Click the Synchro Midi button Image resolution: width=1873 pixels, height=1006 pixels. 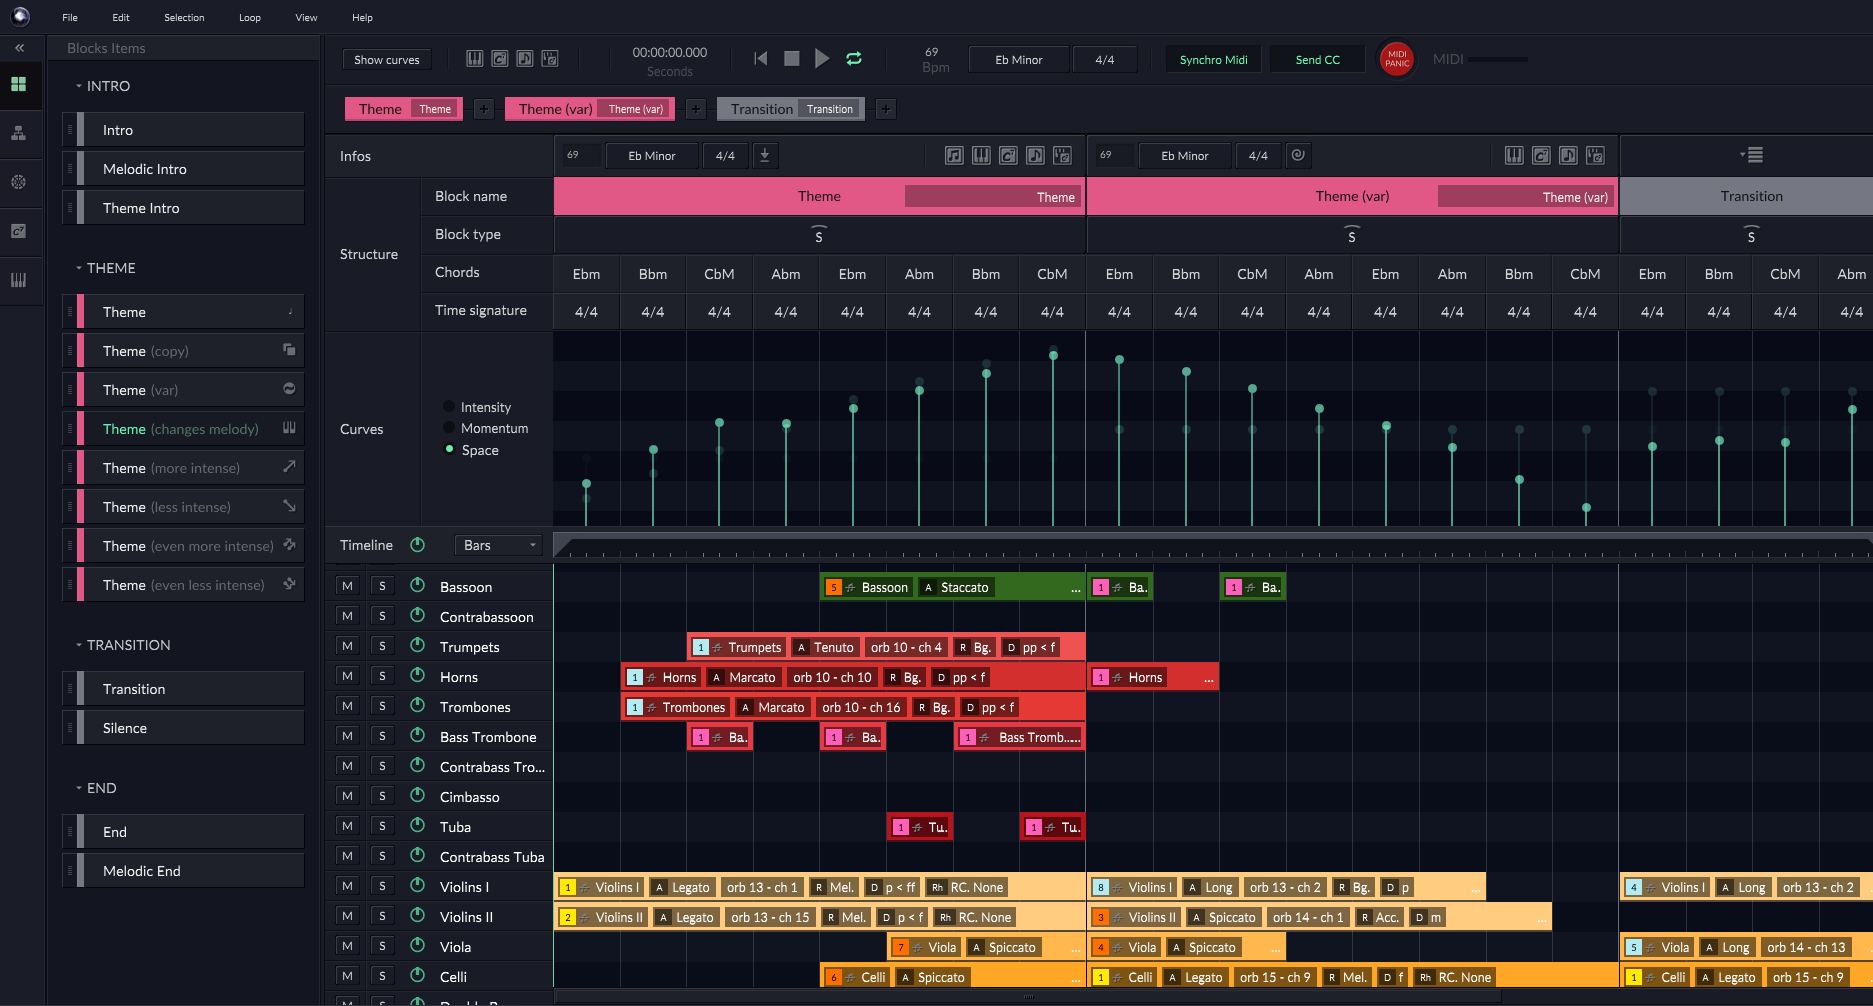pos(1213,60)
